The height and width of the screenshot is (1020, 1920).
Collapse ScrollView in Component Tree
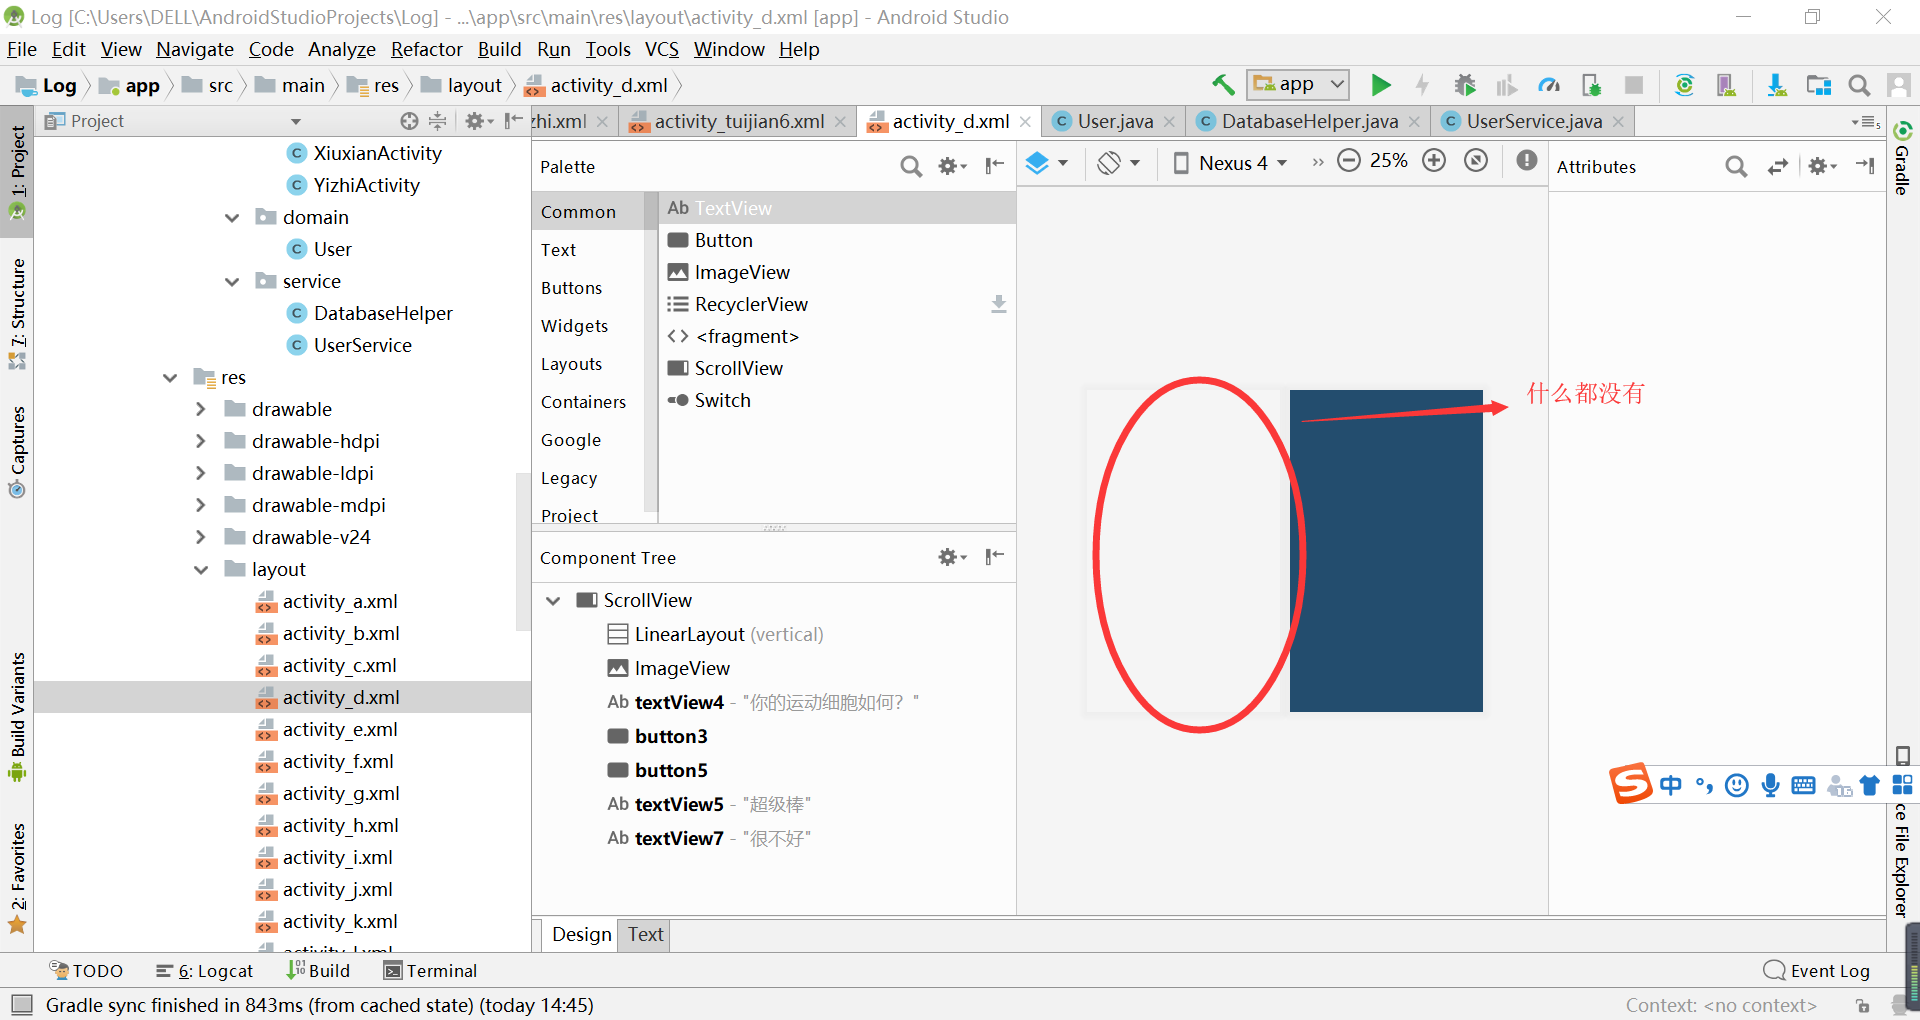point(552,600)
